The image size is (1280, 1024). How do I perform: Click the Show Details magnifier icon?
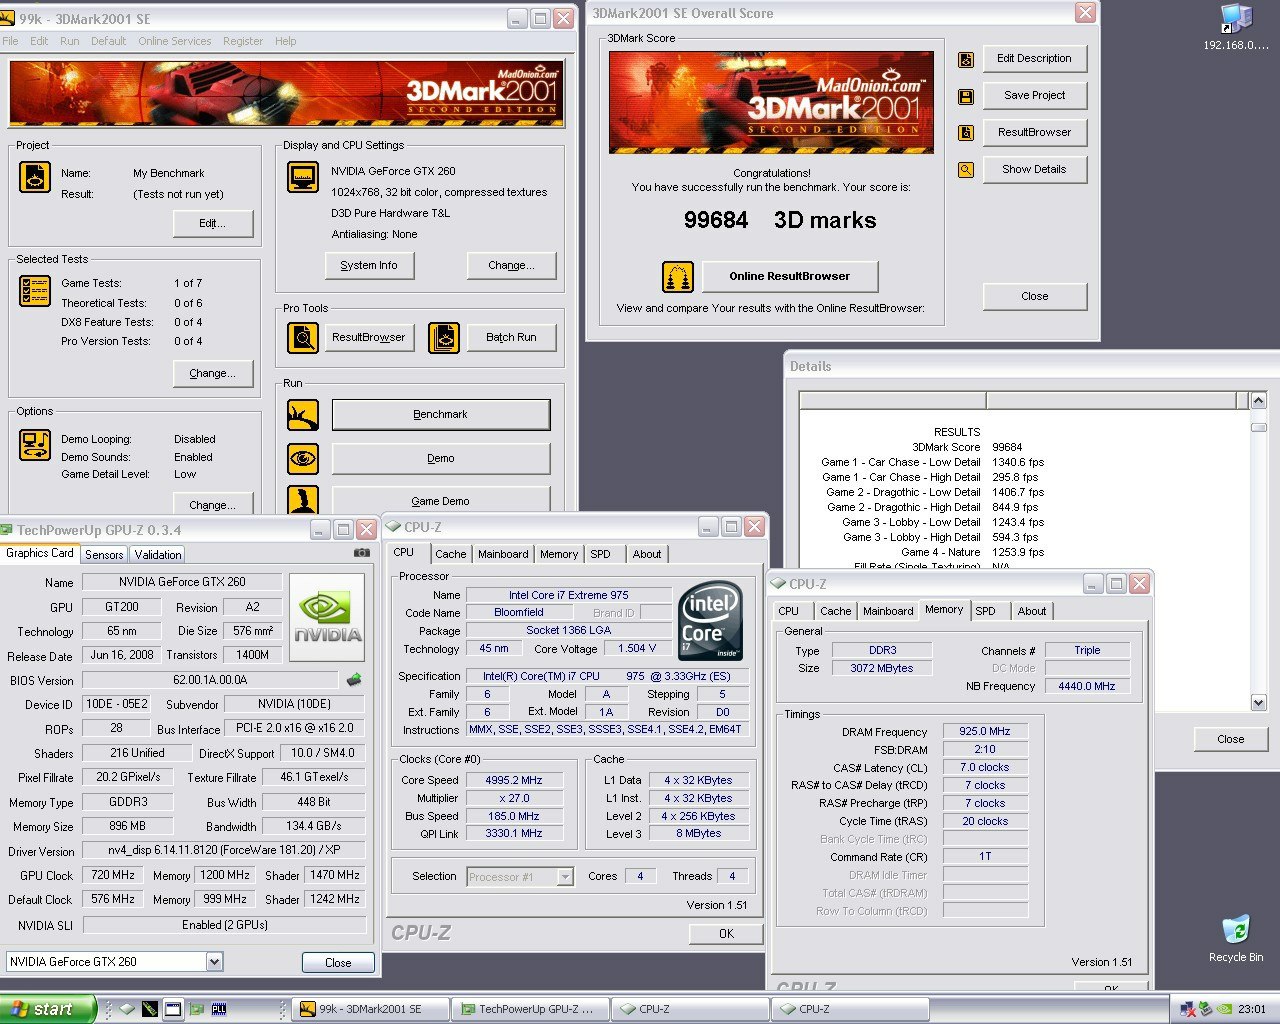pos(966,170)
